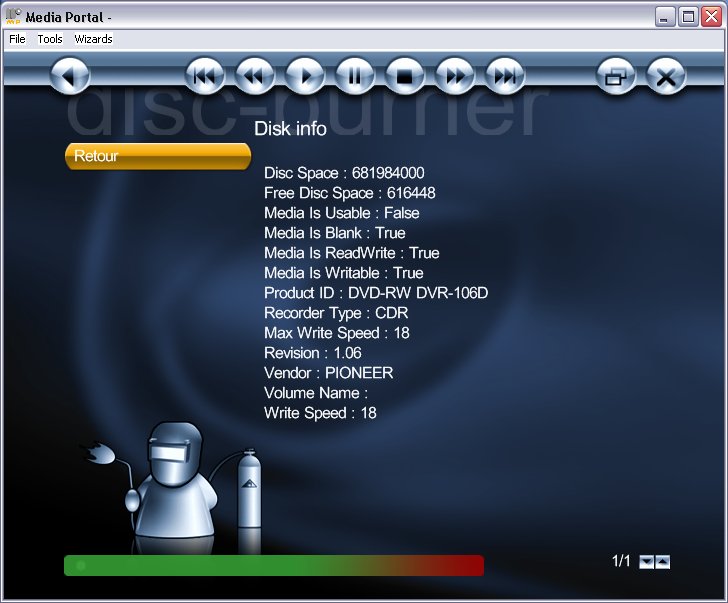Image resolution: width=728 pixels, height=603 pixels.
Task: Click the Disk info heading
Action: (290, 129)
